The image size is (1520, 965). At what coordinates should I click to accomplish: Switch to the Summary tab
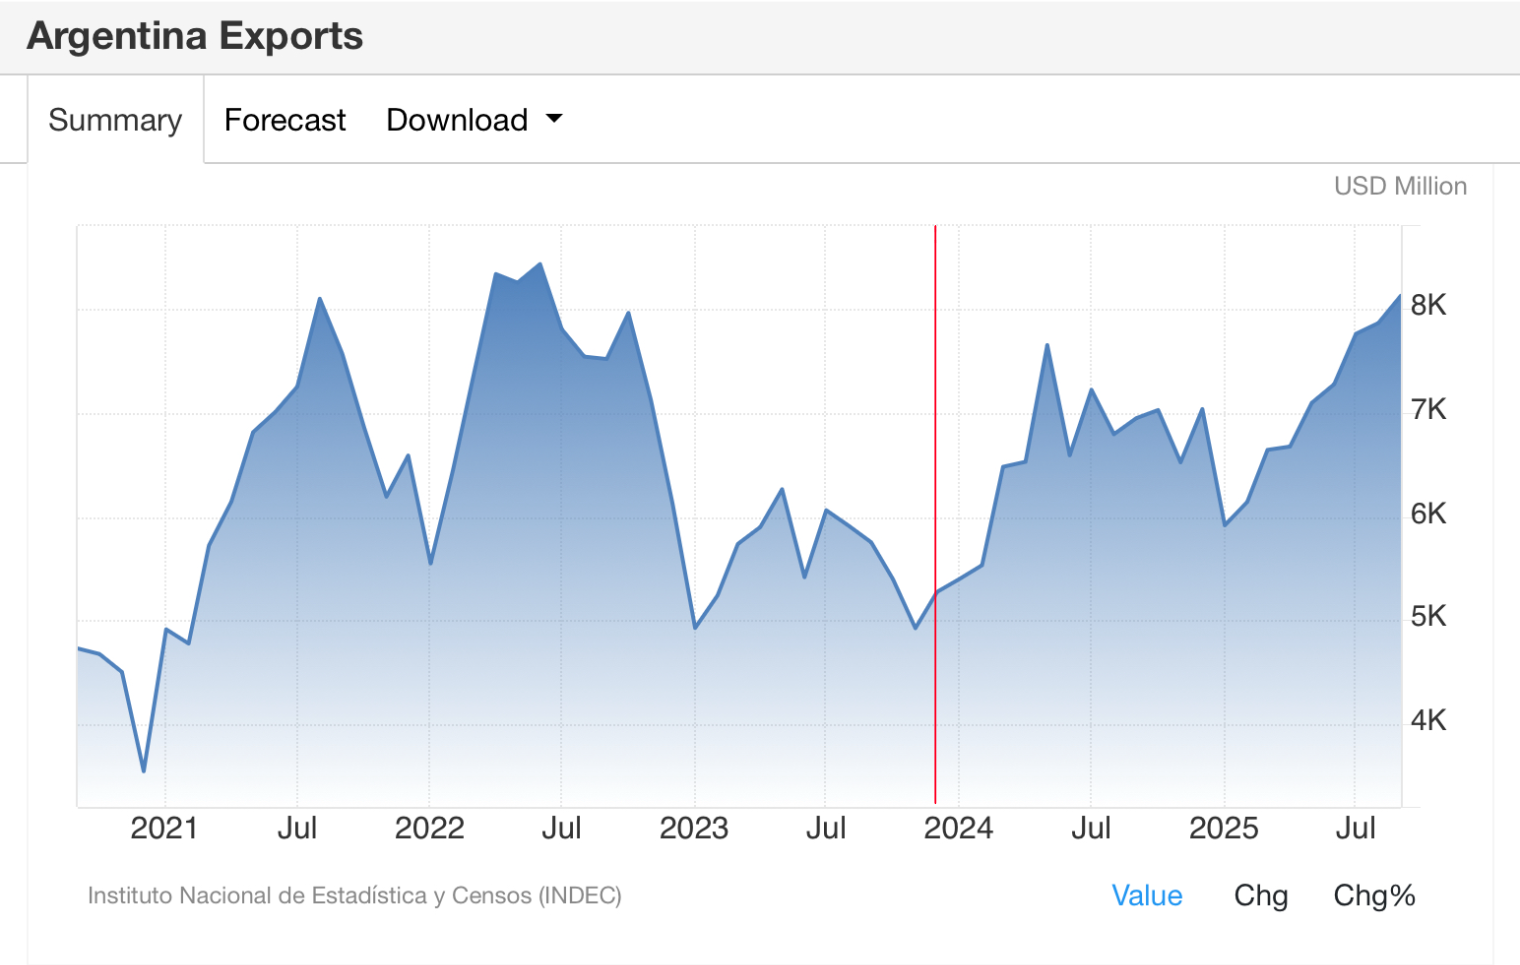pyautogui.click(x=115, y=120)
